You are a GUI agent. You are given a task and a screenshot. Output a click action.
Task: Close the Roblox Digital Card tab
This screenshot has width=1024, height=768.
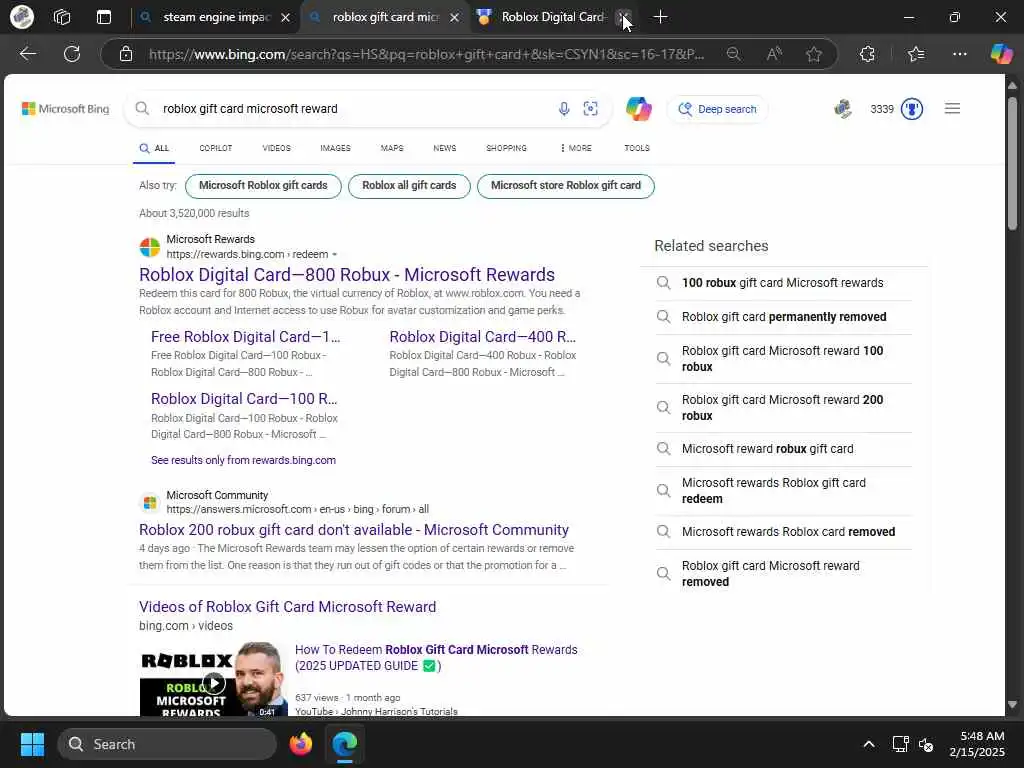click(624, 18)
